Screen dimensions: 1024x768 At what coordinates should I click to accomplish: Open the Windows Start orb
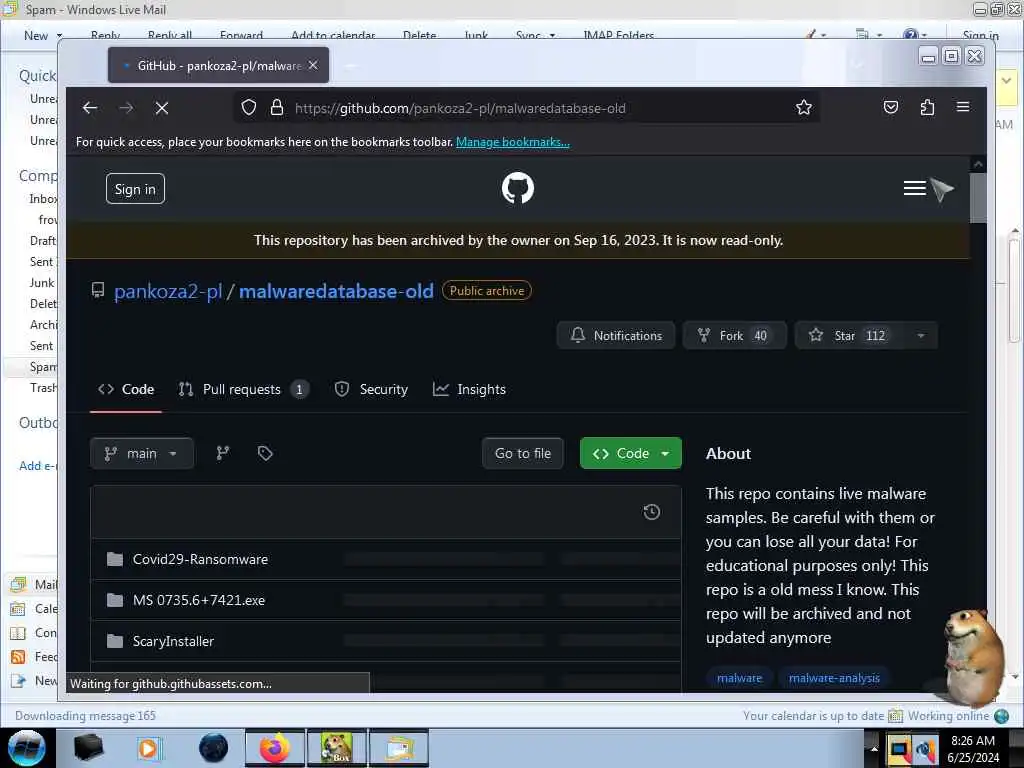[x=27, y=748]
